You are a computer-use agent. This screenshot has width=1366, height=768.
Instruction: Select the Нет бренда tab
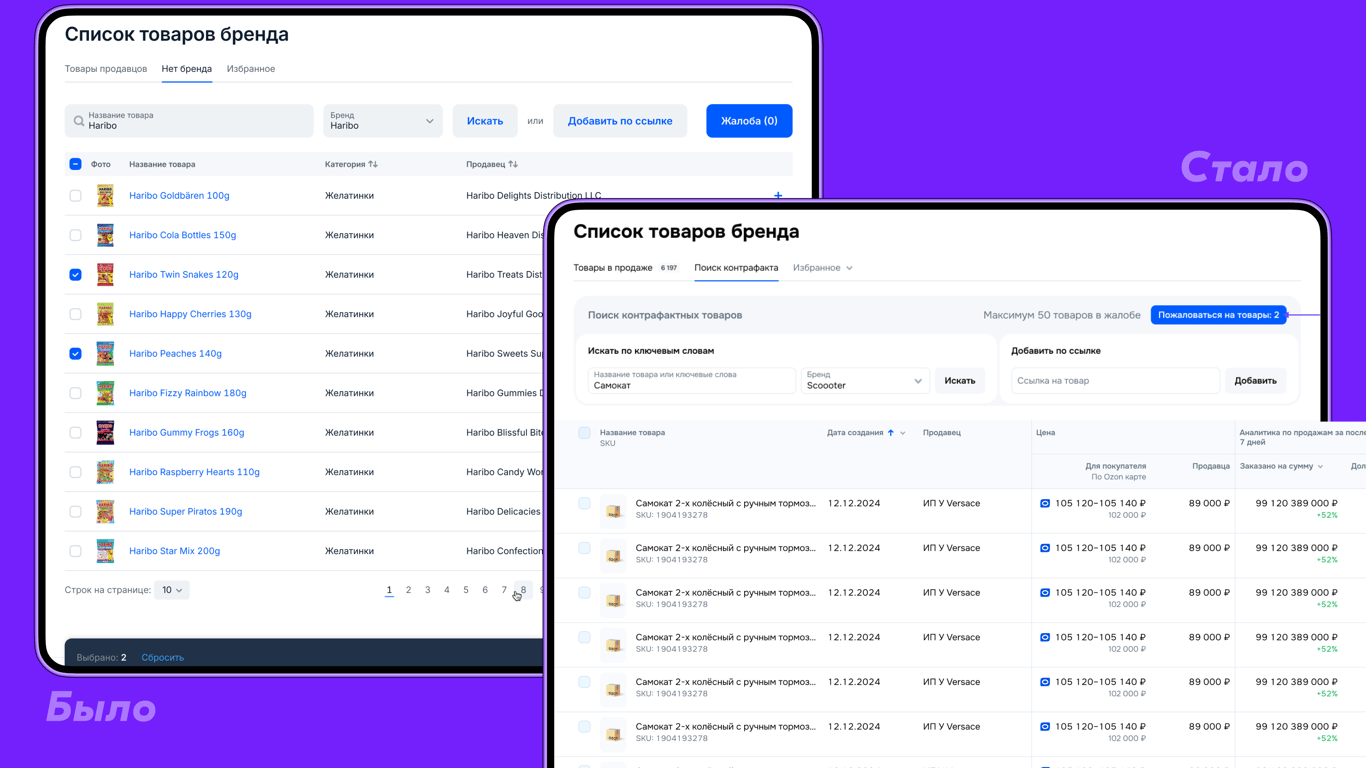pos(187,69)
